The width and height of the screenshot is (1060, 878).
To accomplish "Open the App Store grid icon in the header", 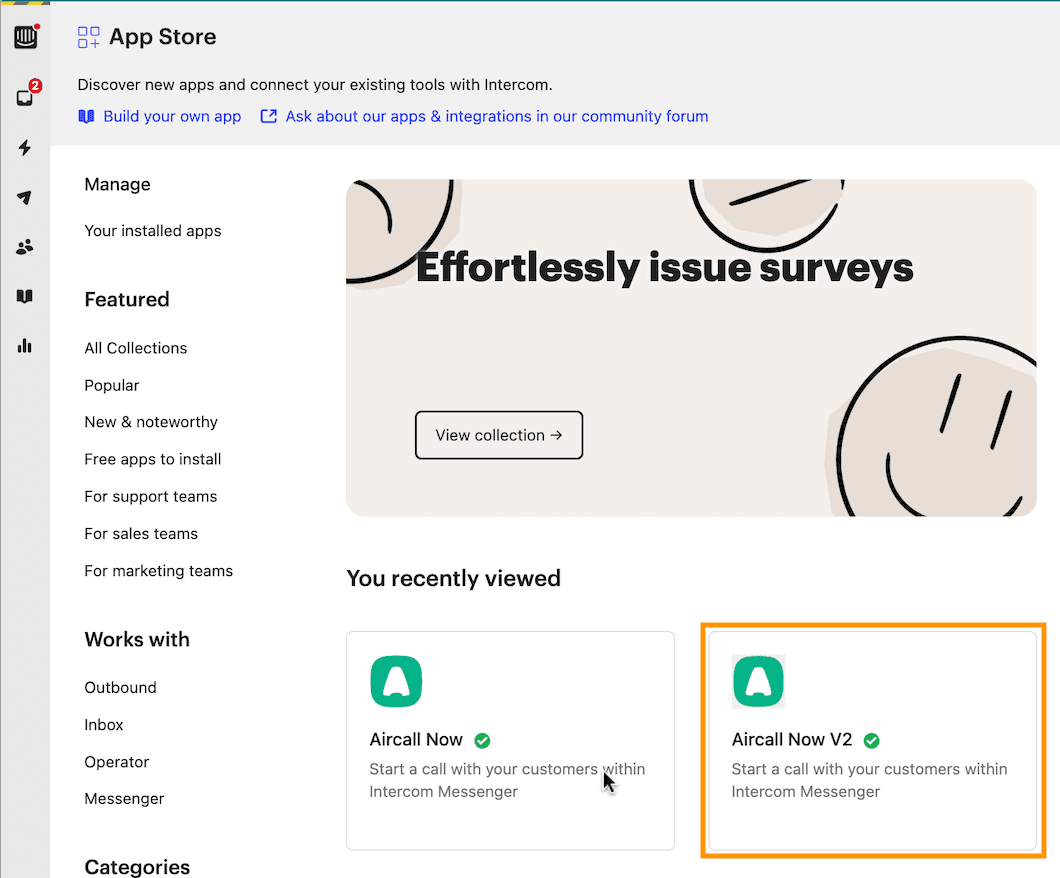I will tap(89, 36).
